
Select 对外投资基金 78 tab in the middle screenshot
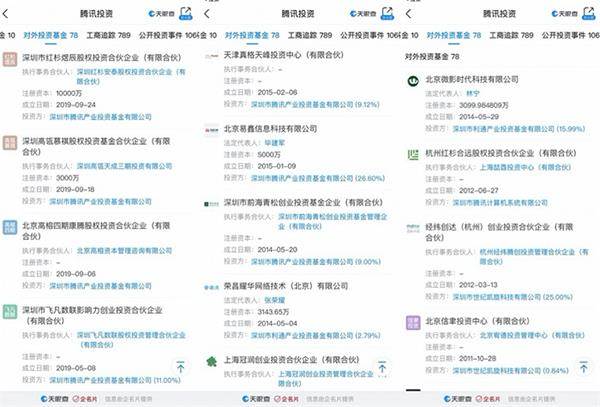tap(252, 35)
